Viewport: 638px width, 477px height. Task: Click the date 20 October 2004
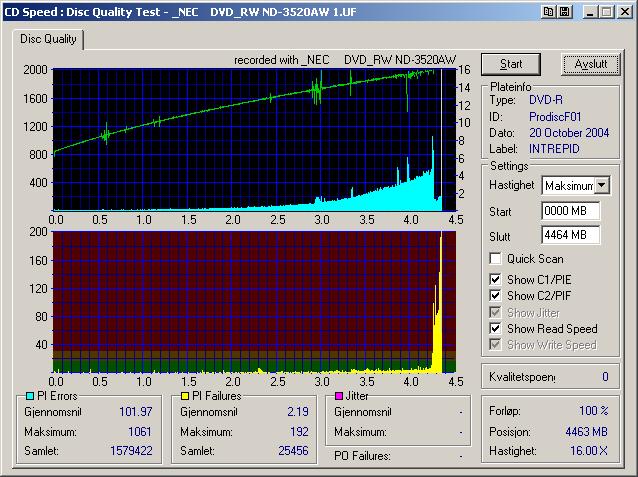click(x=569, y=133)
